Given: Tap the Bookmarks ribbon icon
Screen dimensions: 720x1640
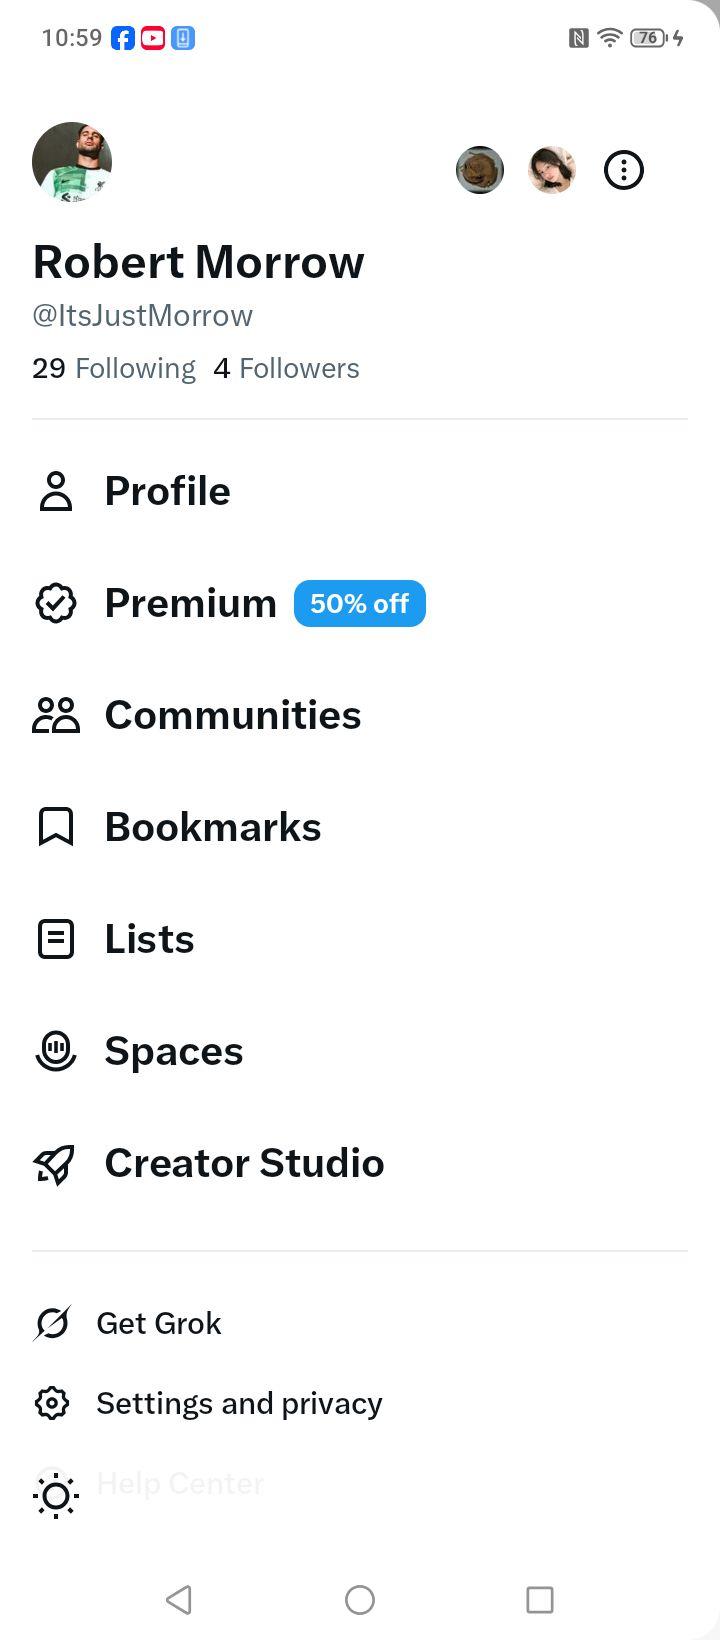Looking at the screenshot, I should pos(56,827).
